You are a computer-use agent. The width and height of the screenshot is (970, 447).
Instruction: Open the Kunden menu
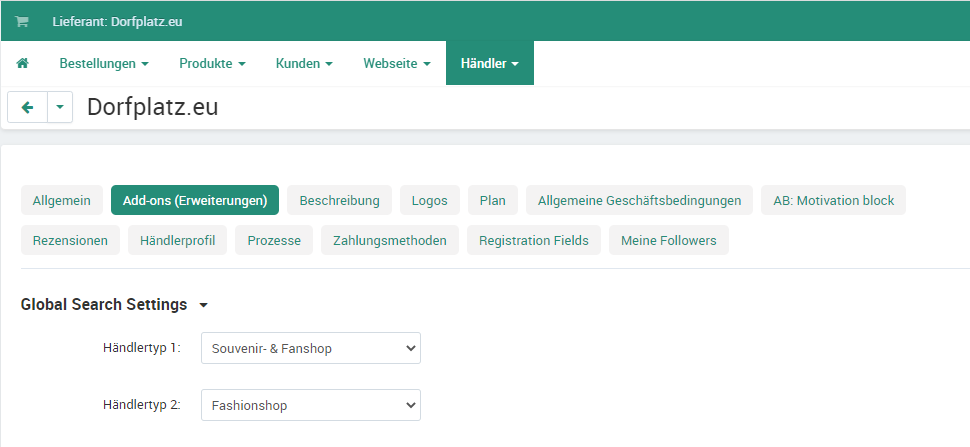click(x=304, y=64)
